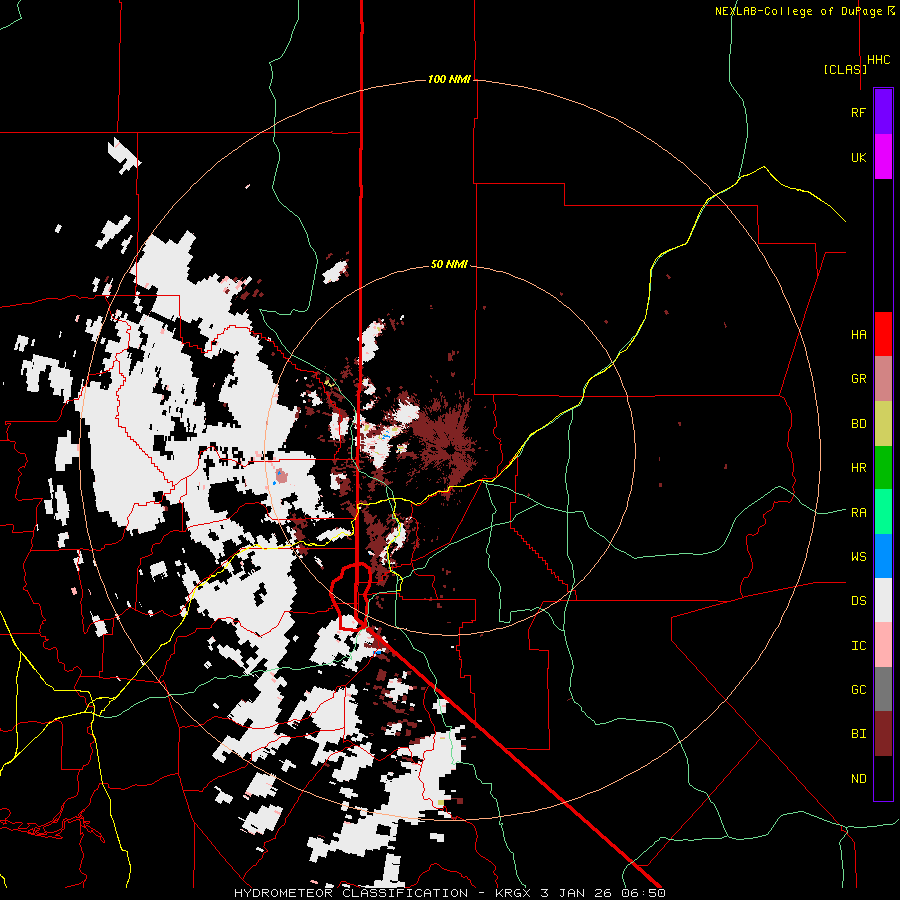Viewport: 900px width, 900px height.
Task: Click the HR dark green legend swatch
Action: coord(883,468)
